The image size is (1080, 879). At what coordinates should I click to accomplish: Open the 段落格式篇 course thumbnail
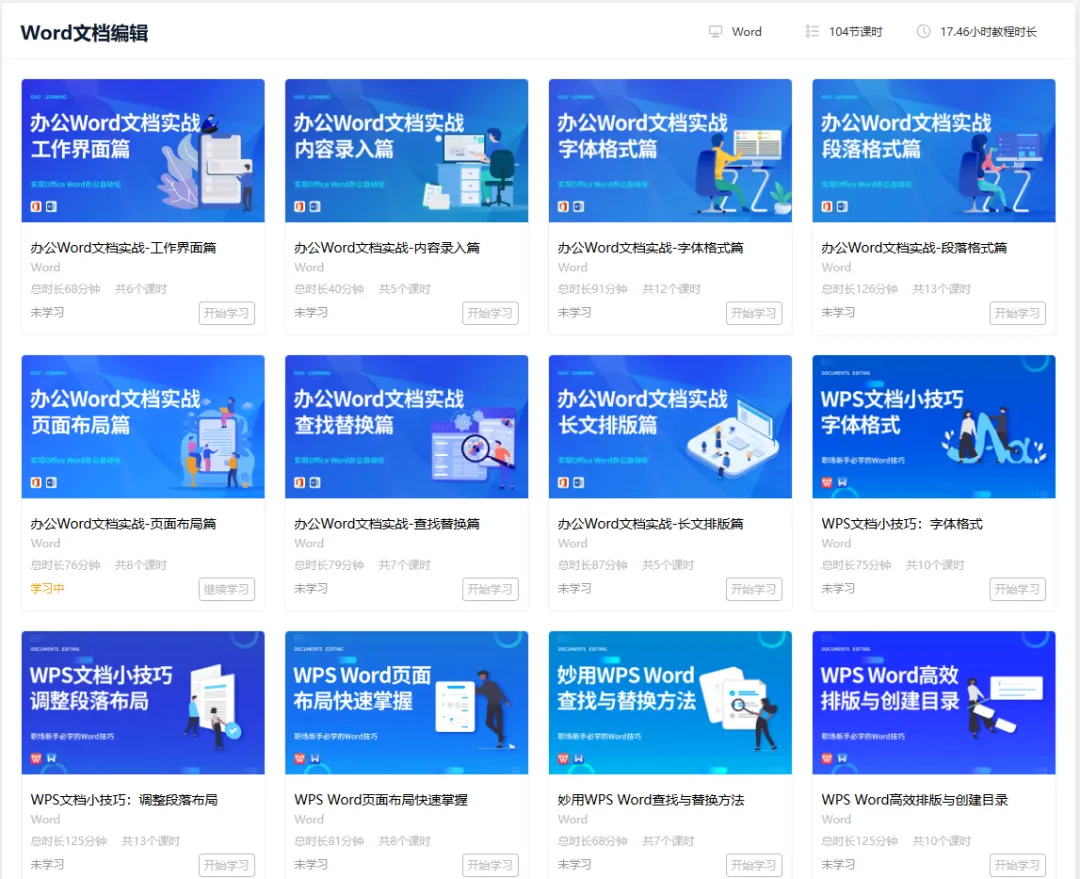click(934, 150)
